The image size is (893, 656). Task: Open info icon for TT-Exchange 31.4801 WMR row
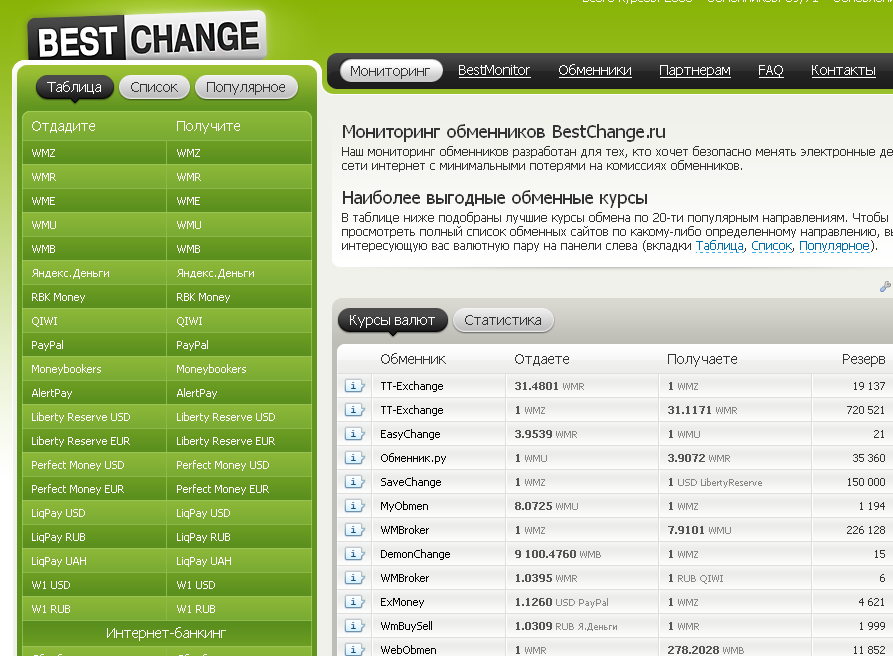click(354, 386)
